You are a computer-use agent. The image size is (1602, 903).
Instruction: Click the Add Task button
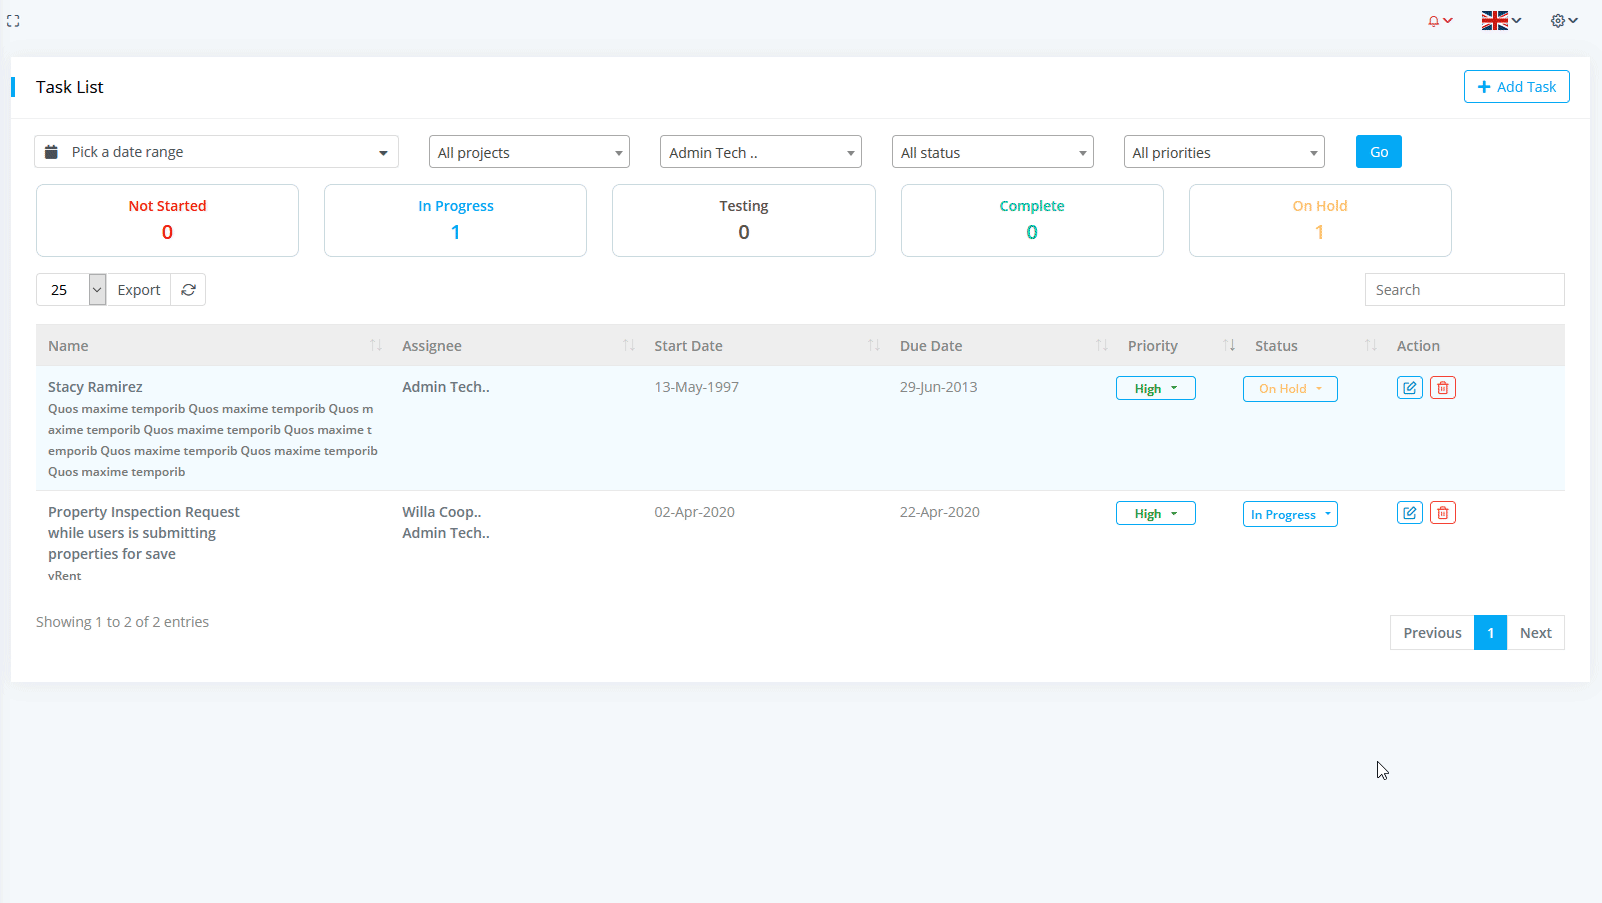pyautogui.click(x=1516, y=87)
